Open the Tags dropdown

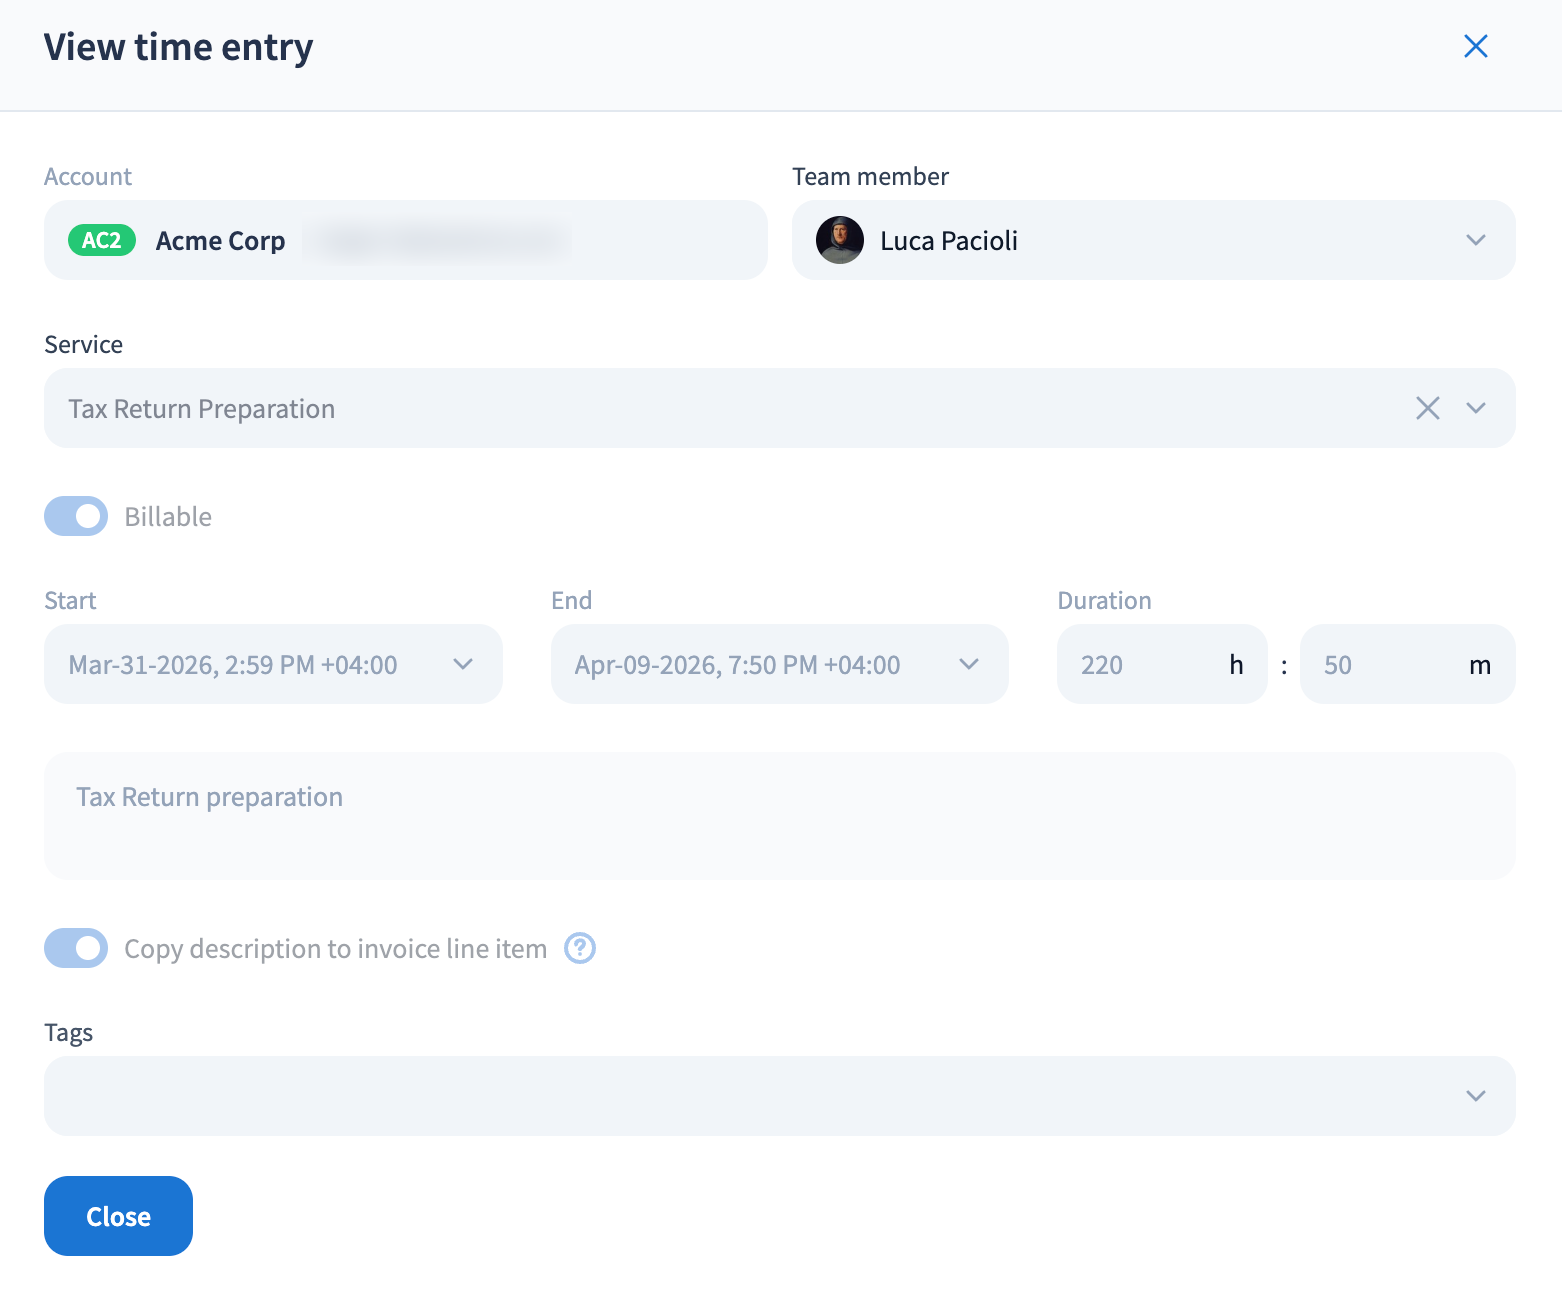(1475, 1096)
